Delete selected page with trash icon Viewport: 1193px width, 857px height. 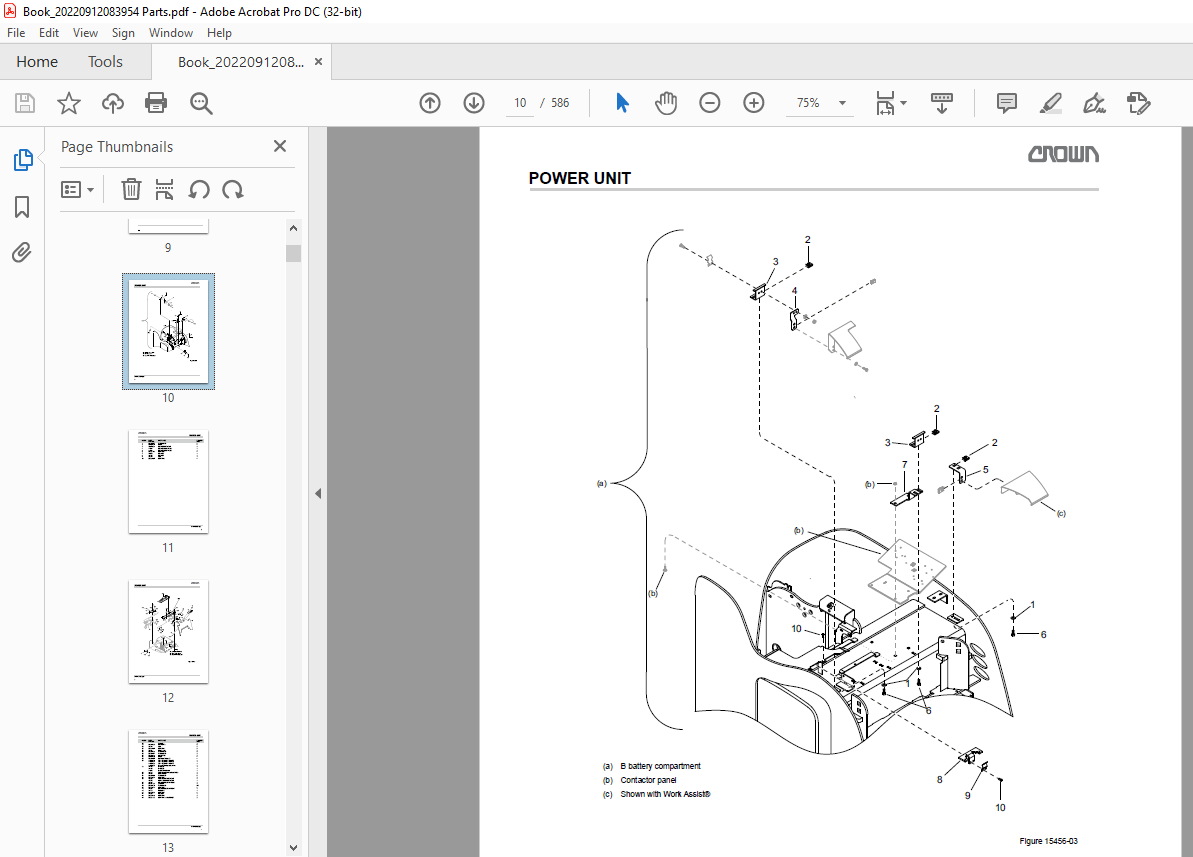coord(131,189)
